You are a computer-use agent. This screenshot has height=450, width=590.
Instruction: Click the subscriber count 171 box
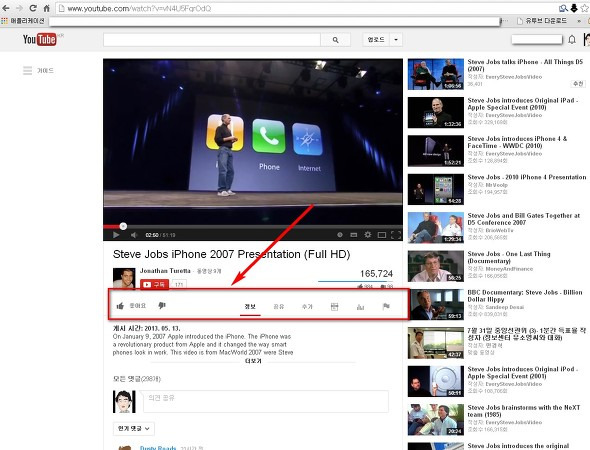click(x=179, y=284)
